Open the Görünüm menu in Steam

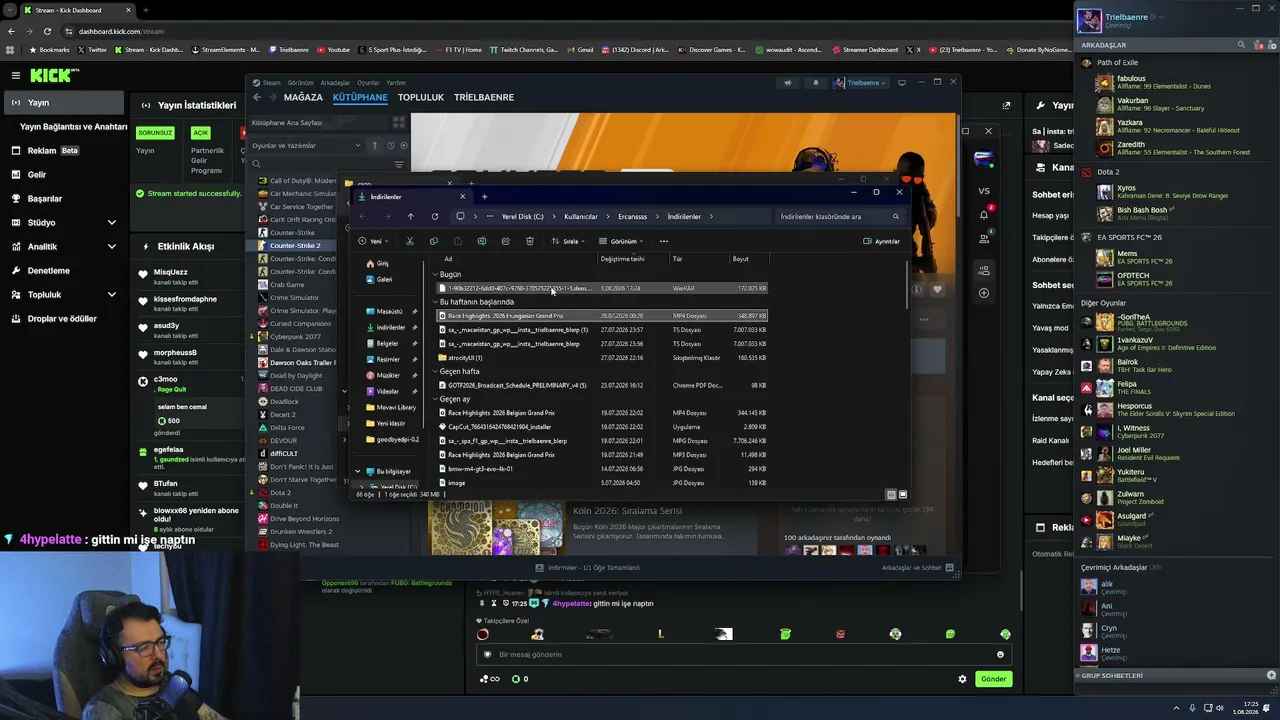click(x=300, y=83)
